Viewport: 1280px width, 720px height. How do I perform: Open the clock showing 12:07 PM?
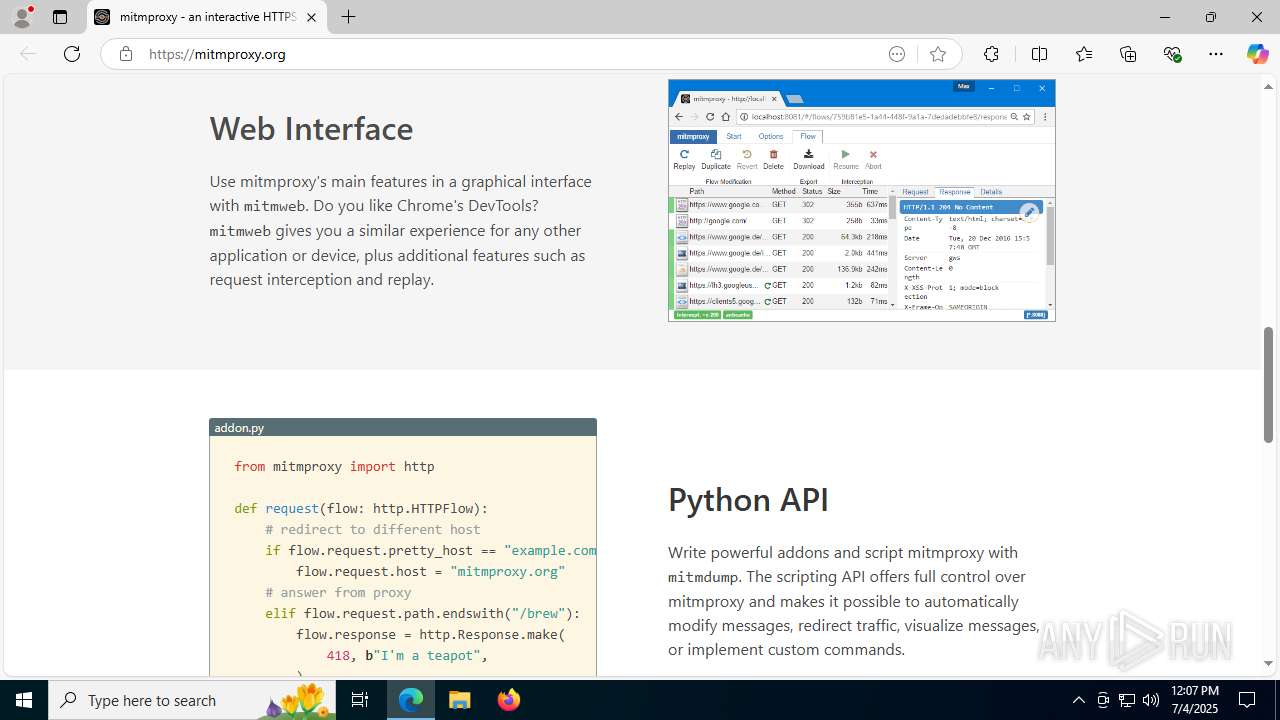pyautogui.click(x=1194, y=700)
